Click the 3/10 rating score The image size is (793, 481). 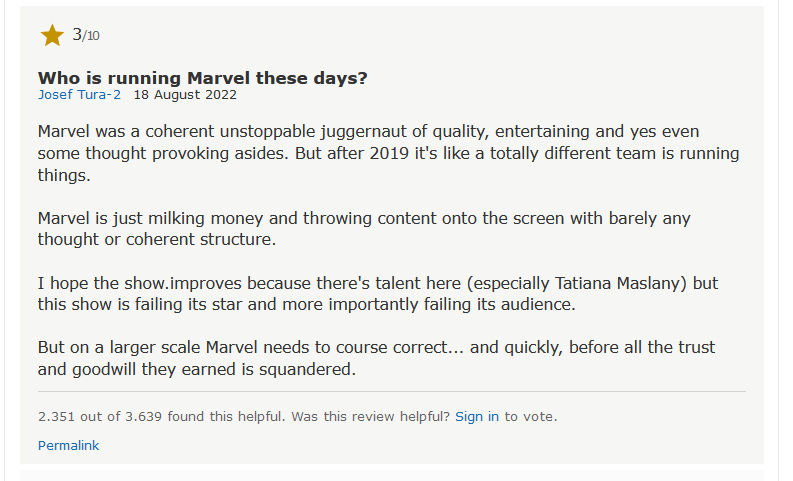click(85, 36)
